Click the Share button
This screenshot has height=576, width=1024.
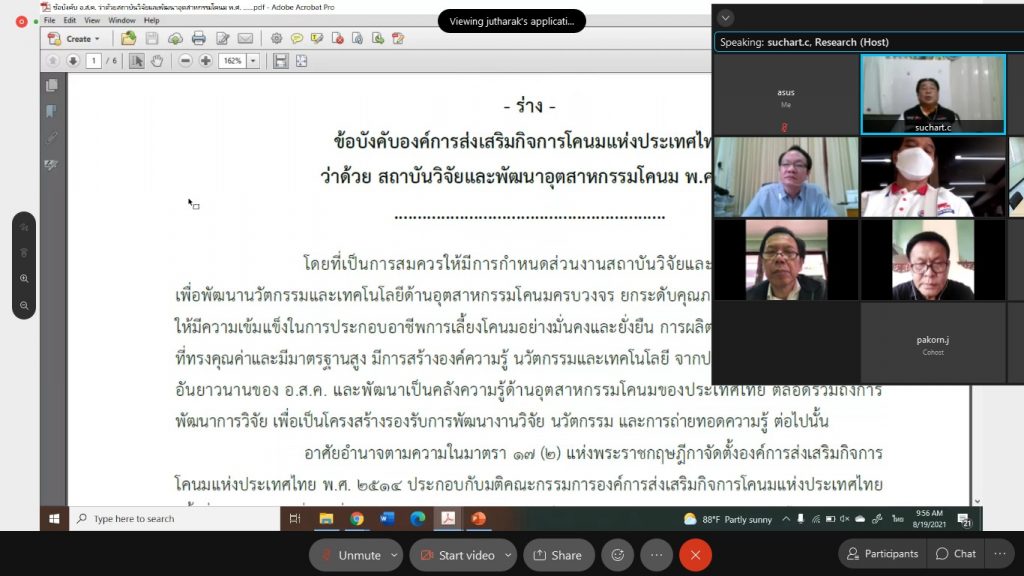click(558, 555)
